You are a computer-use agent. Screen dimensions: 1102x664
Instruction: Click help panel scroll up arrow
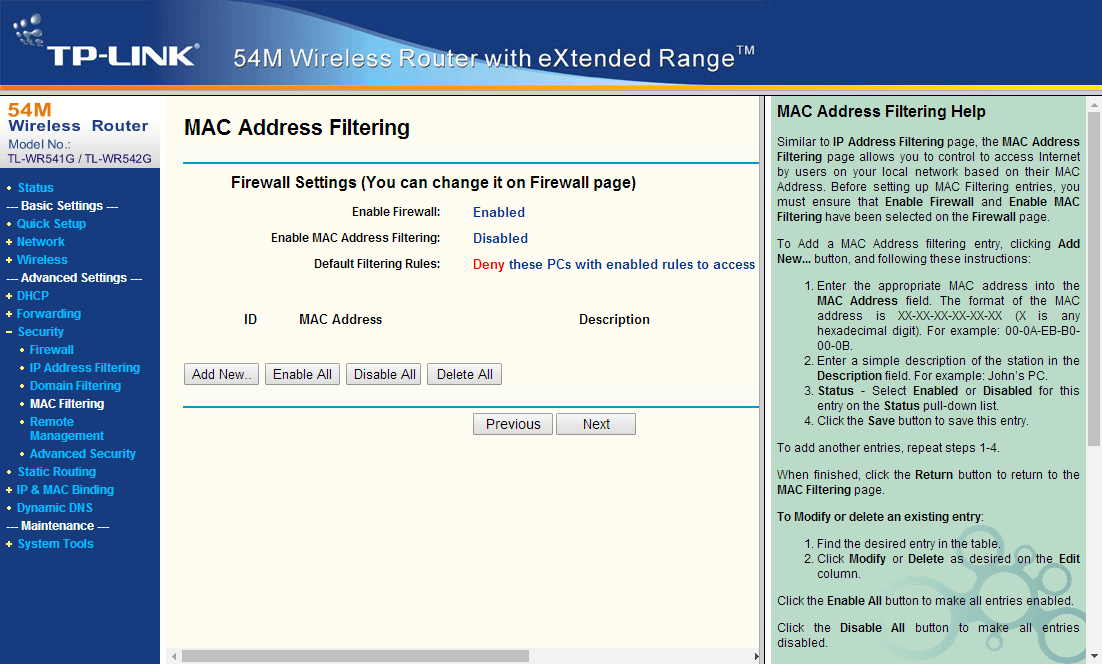click(x=1094, y=105)
